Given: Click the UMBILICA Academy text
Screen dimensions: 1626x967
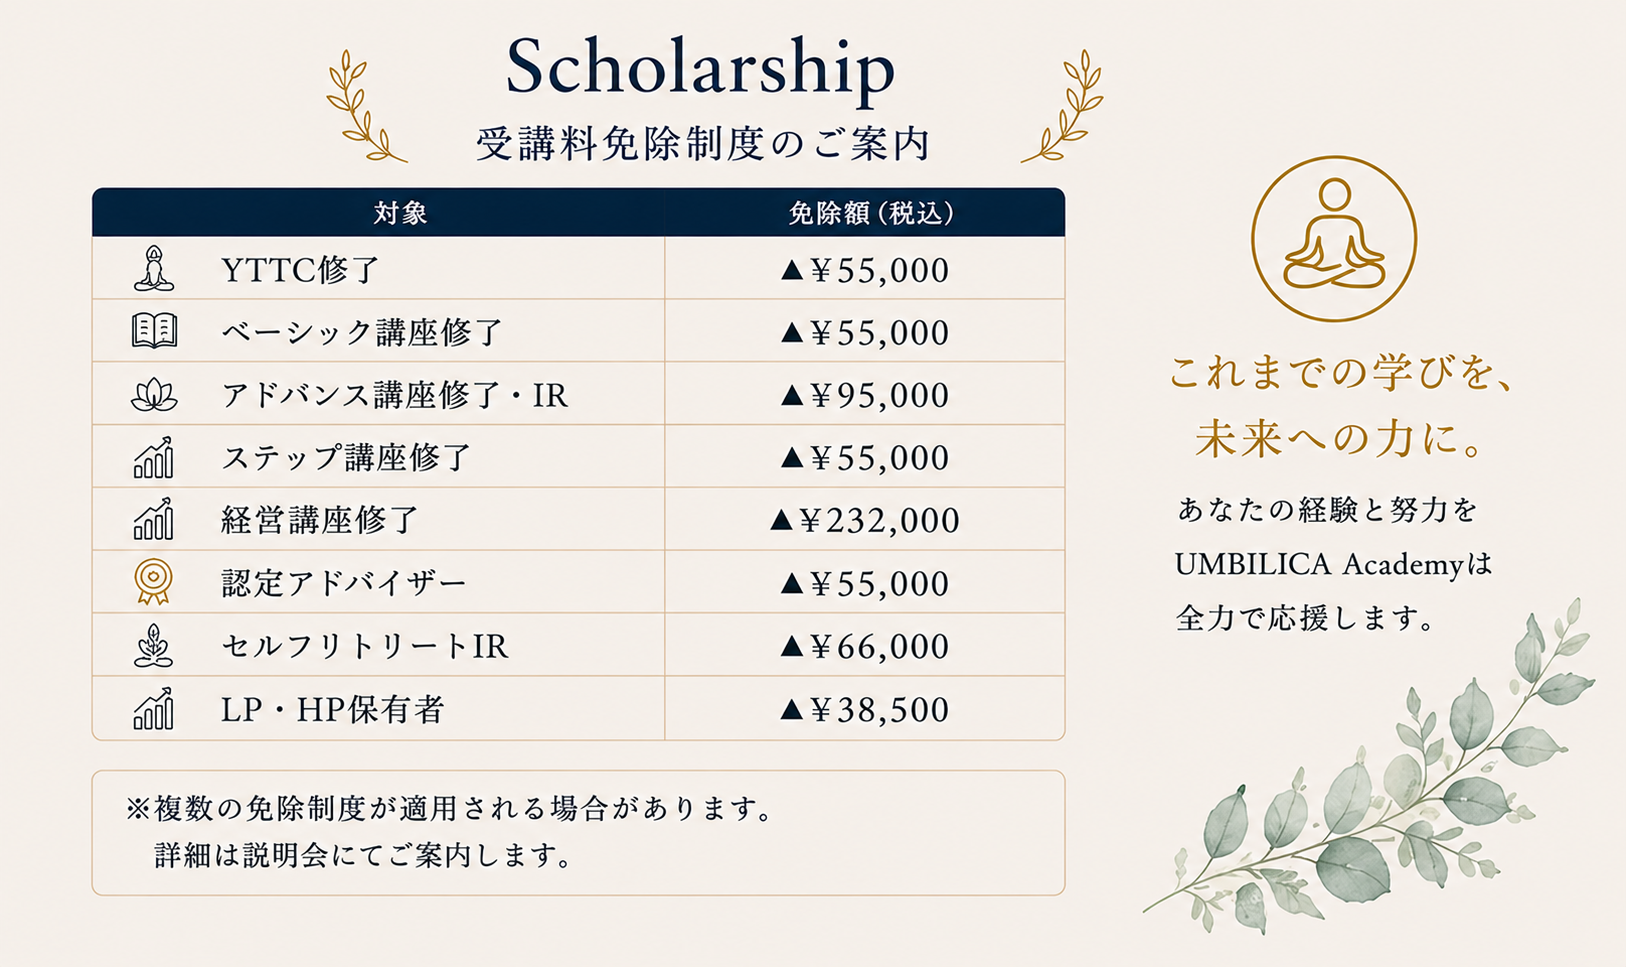Looking at the screenshot, I should (1318, 565).
